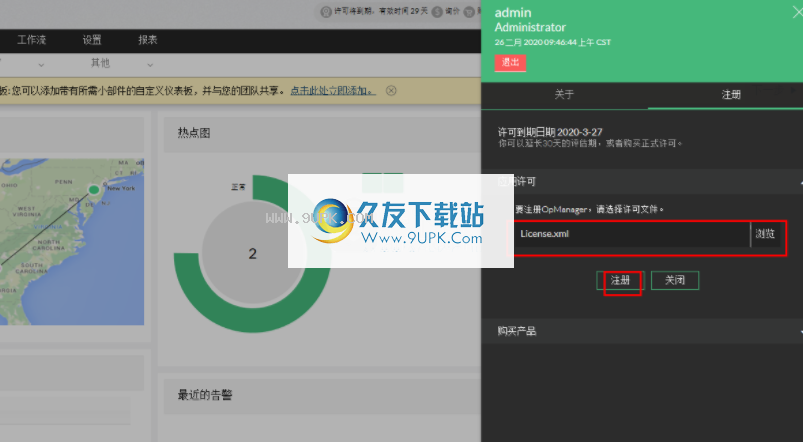Screen dimensions: 803x442
Task: Click the admin user name heading
Action: coord(513,13)
